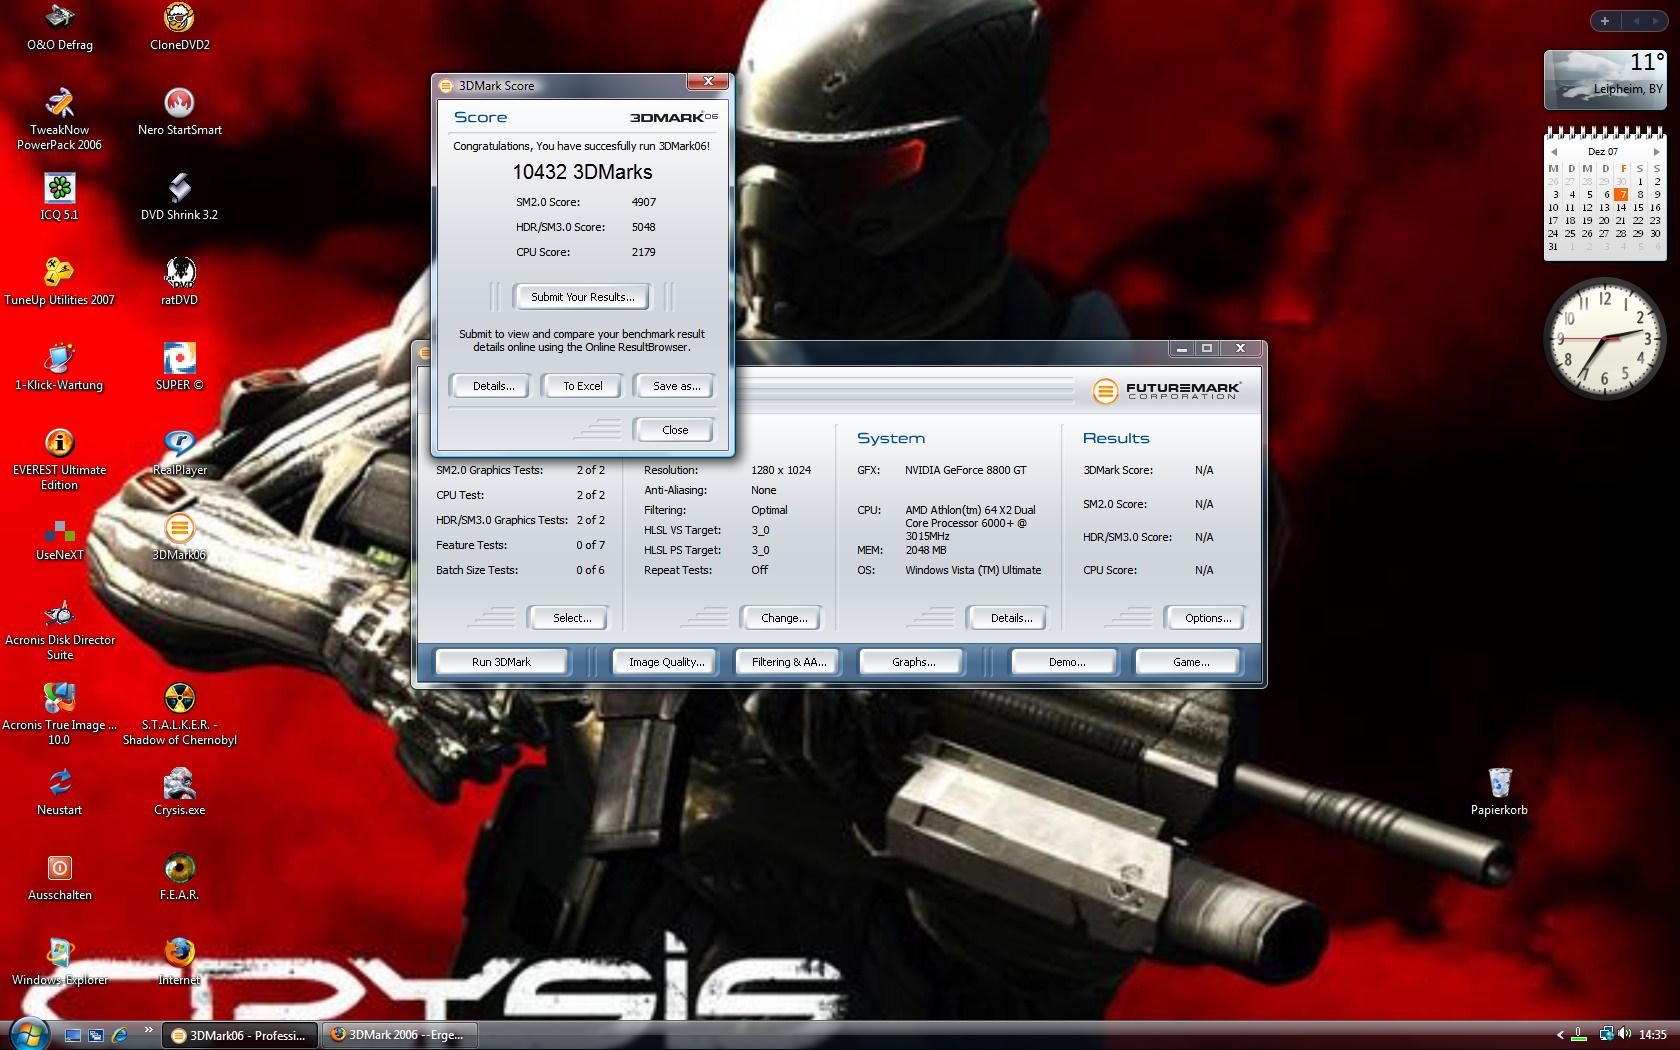
Task: Open the ICQ 5.1 shortcut
Action: coord(60,198)
